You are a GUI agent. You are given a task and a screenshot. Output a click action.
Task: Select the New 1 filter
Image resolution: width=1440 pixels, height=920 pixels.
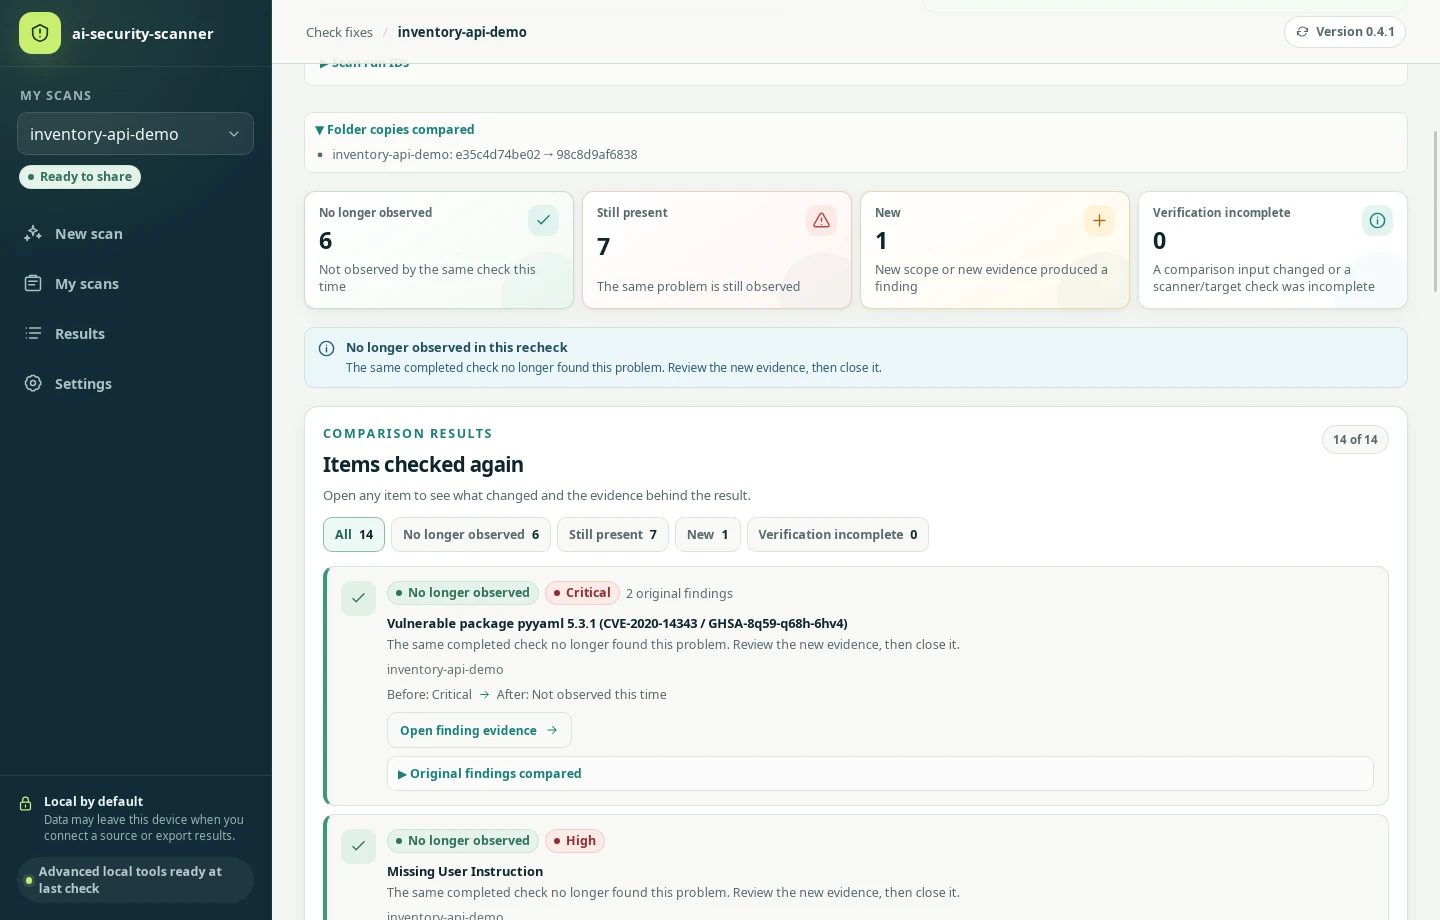coord(707,534)
